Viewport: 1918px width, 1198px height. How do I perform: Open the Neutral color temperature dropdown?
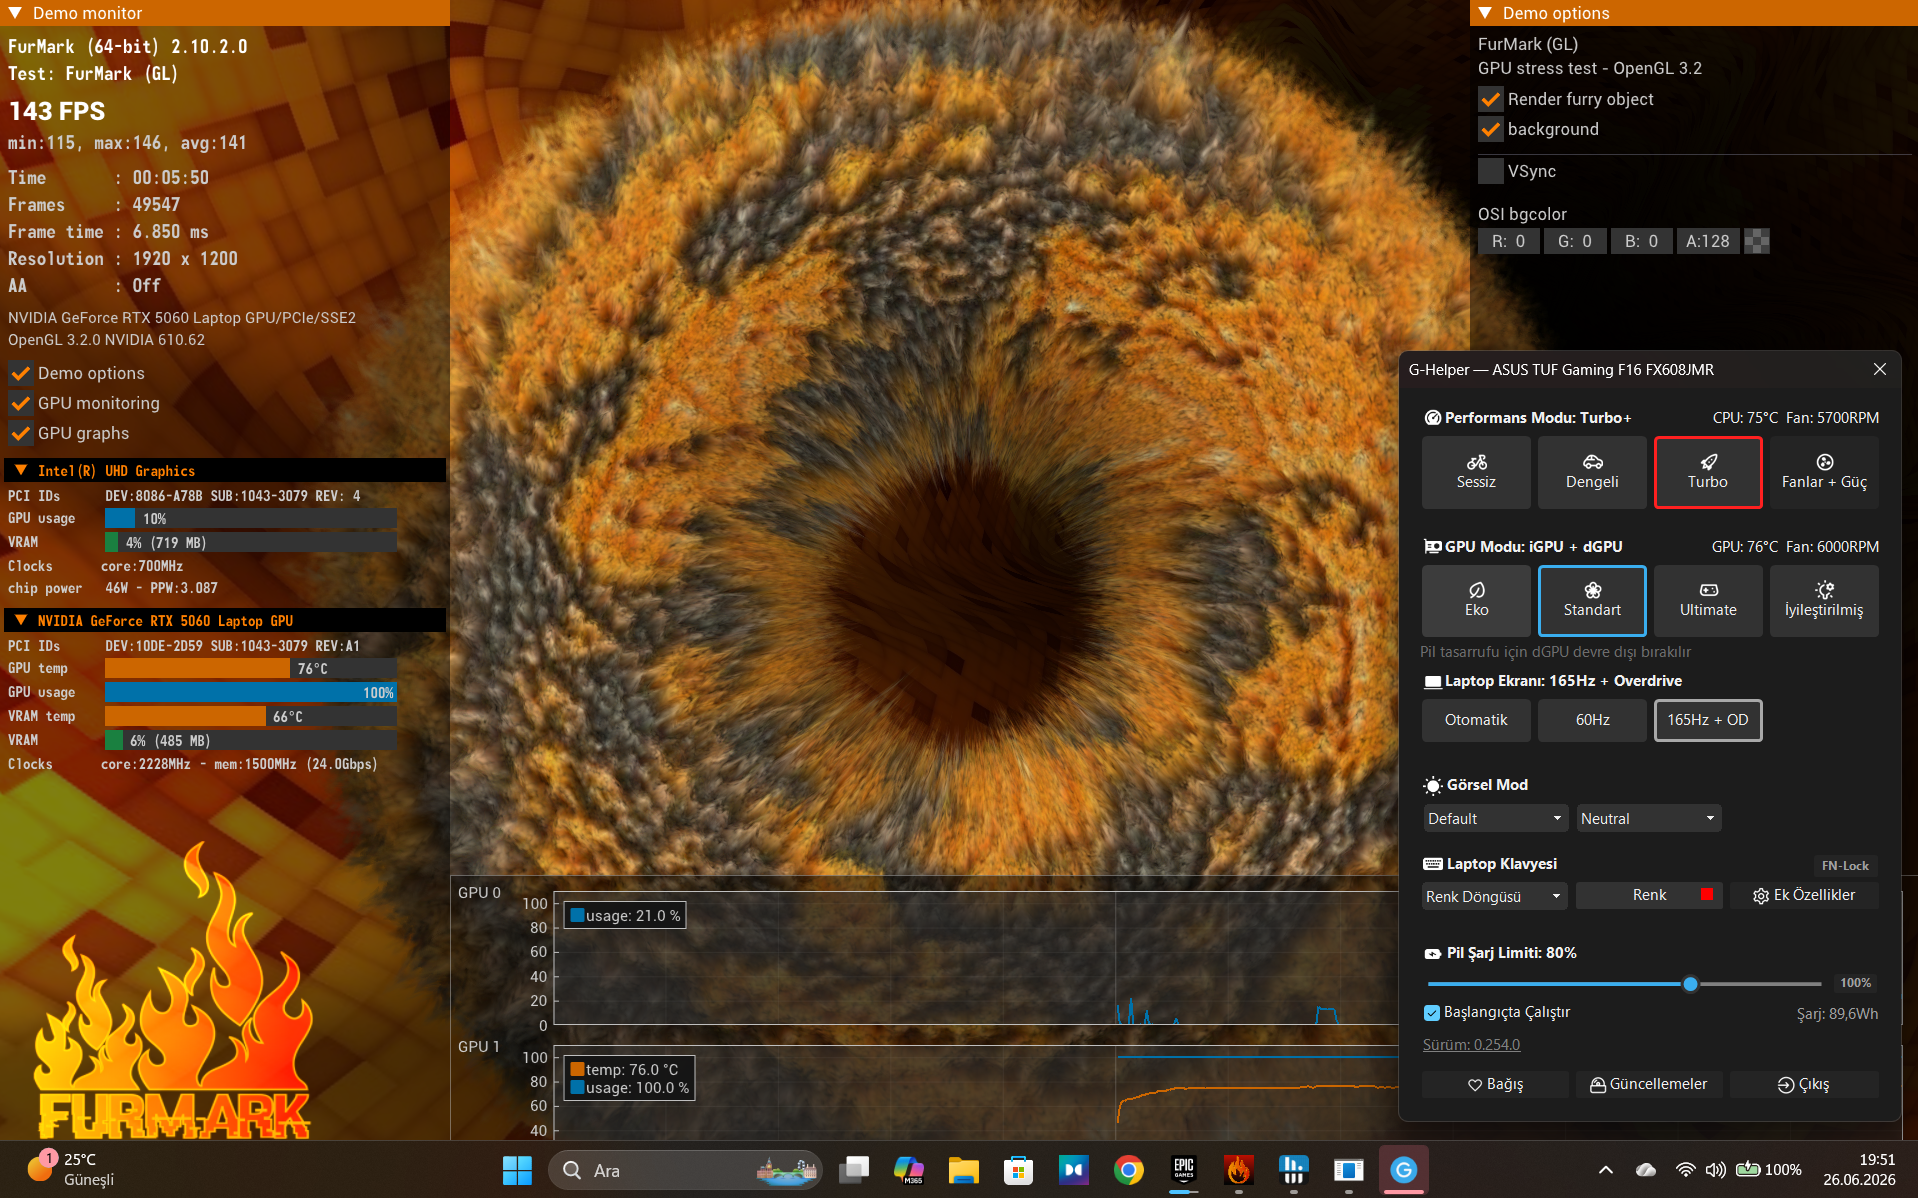tap(1648, 818)
